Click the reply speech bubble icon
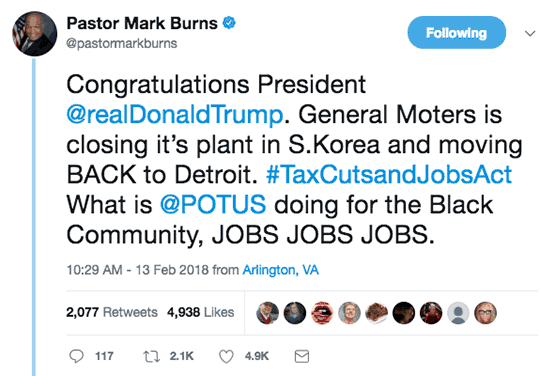This screenshot has width=540, height=376. coord(76,356)
